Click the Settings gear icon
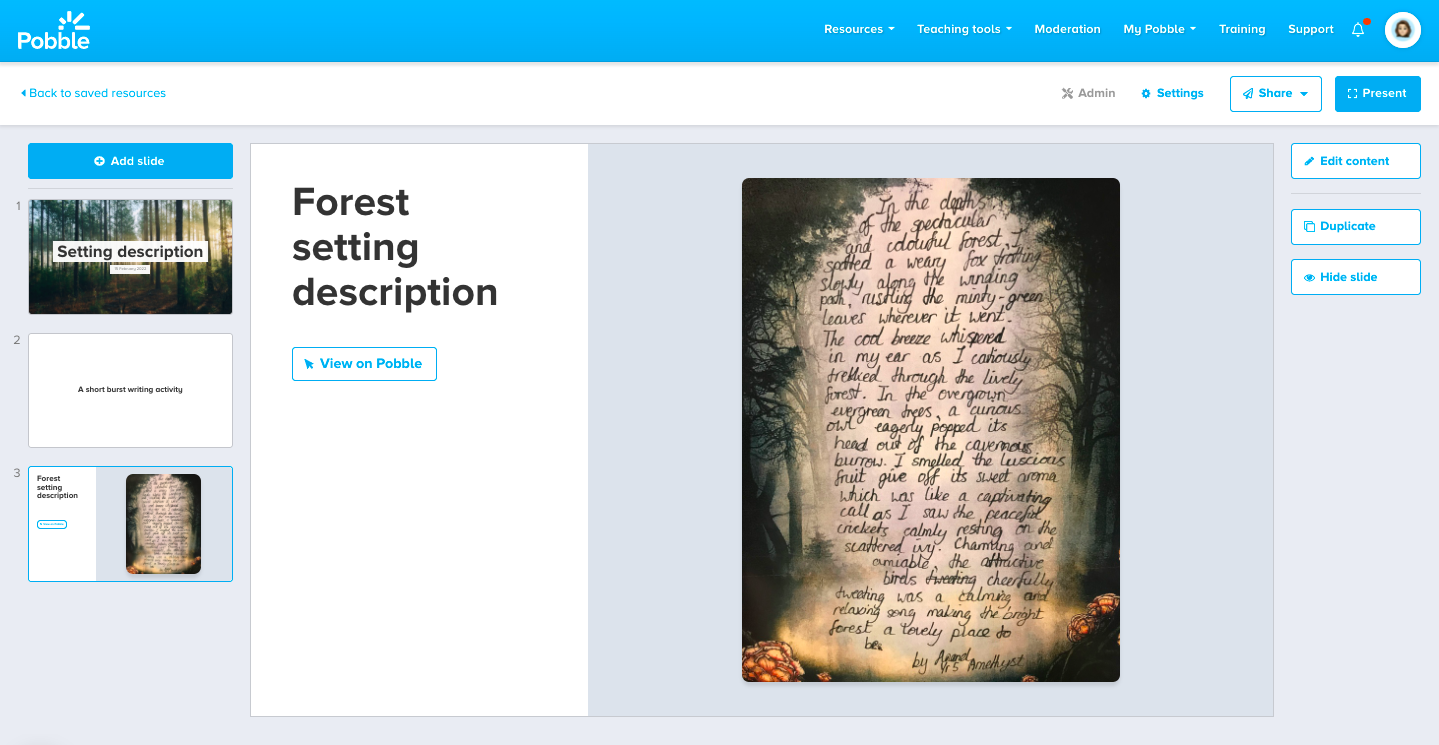 [x=1146, y=93]
